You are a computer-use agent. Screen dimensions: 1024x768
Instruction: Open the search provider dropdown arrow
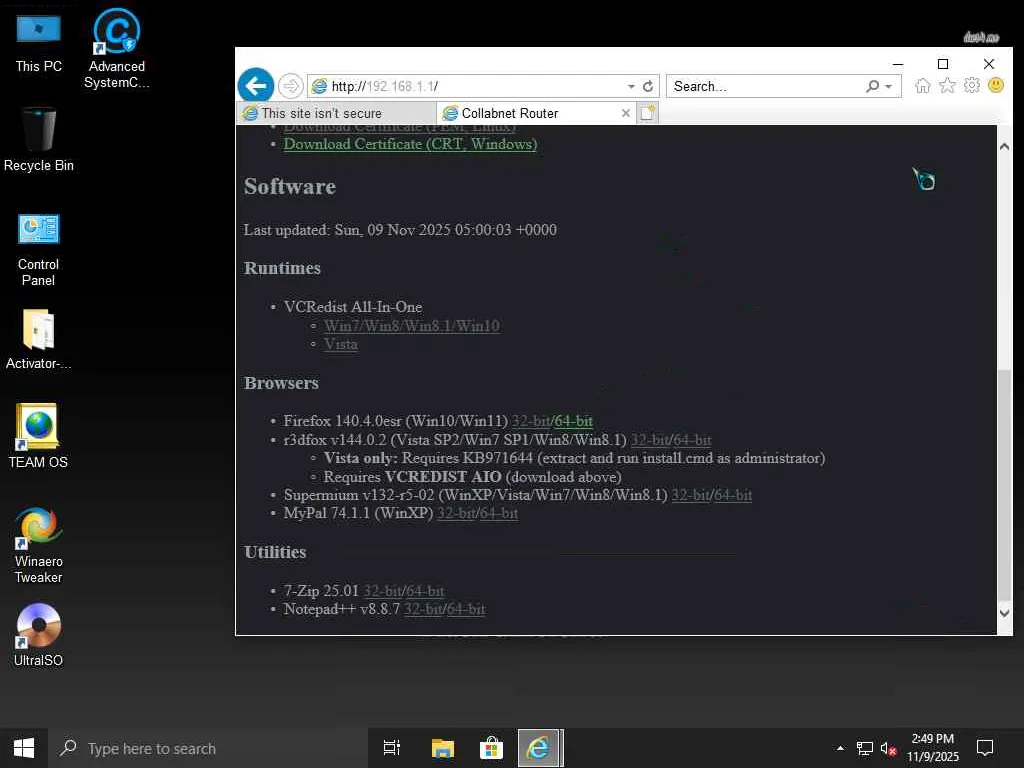click(x=888, y=86)
